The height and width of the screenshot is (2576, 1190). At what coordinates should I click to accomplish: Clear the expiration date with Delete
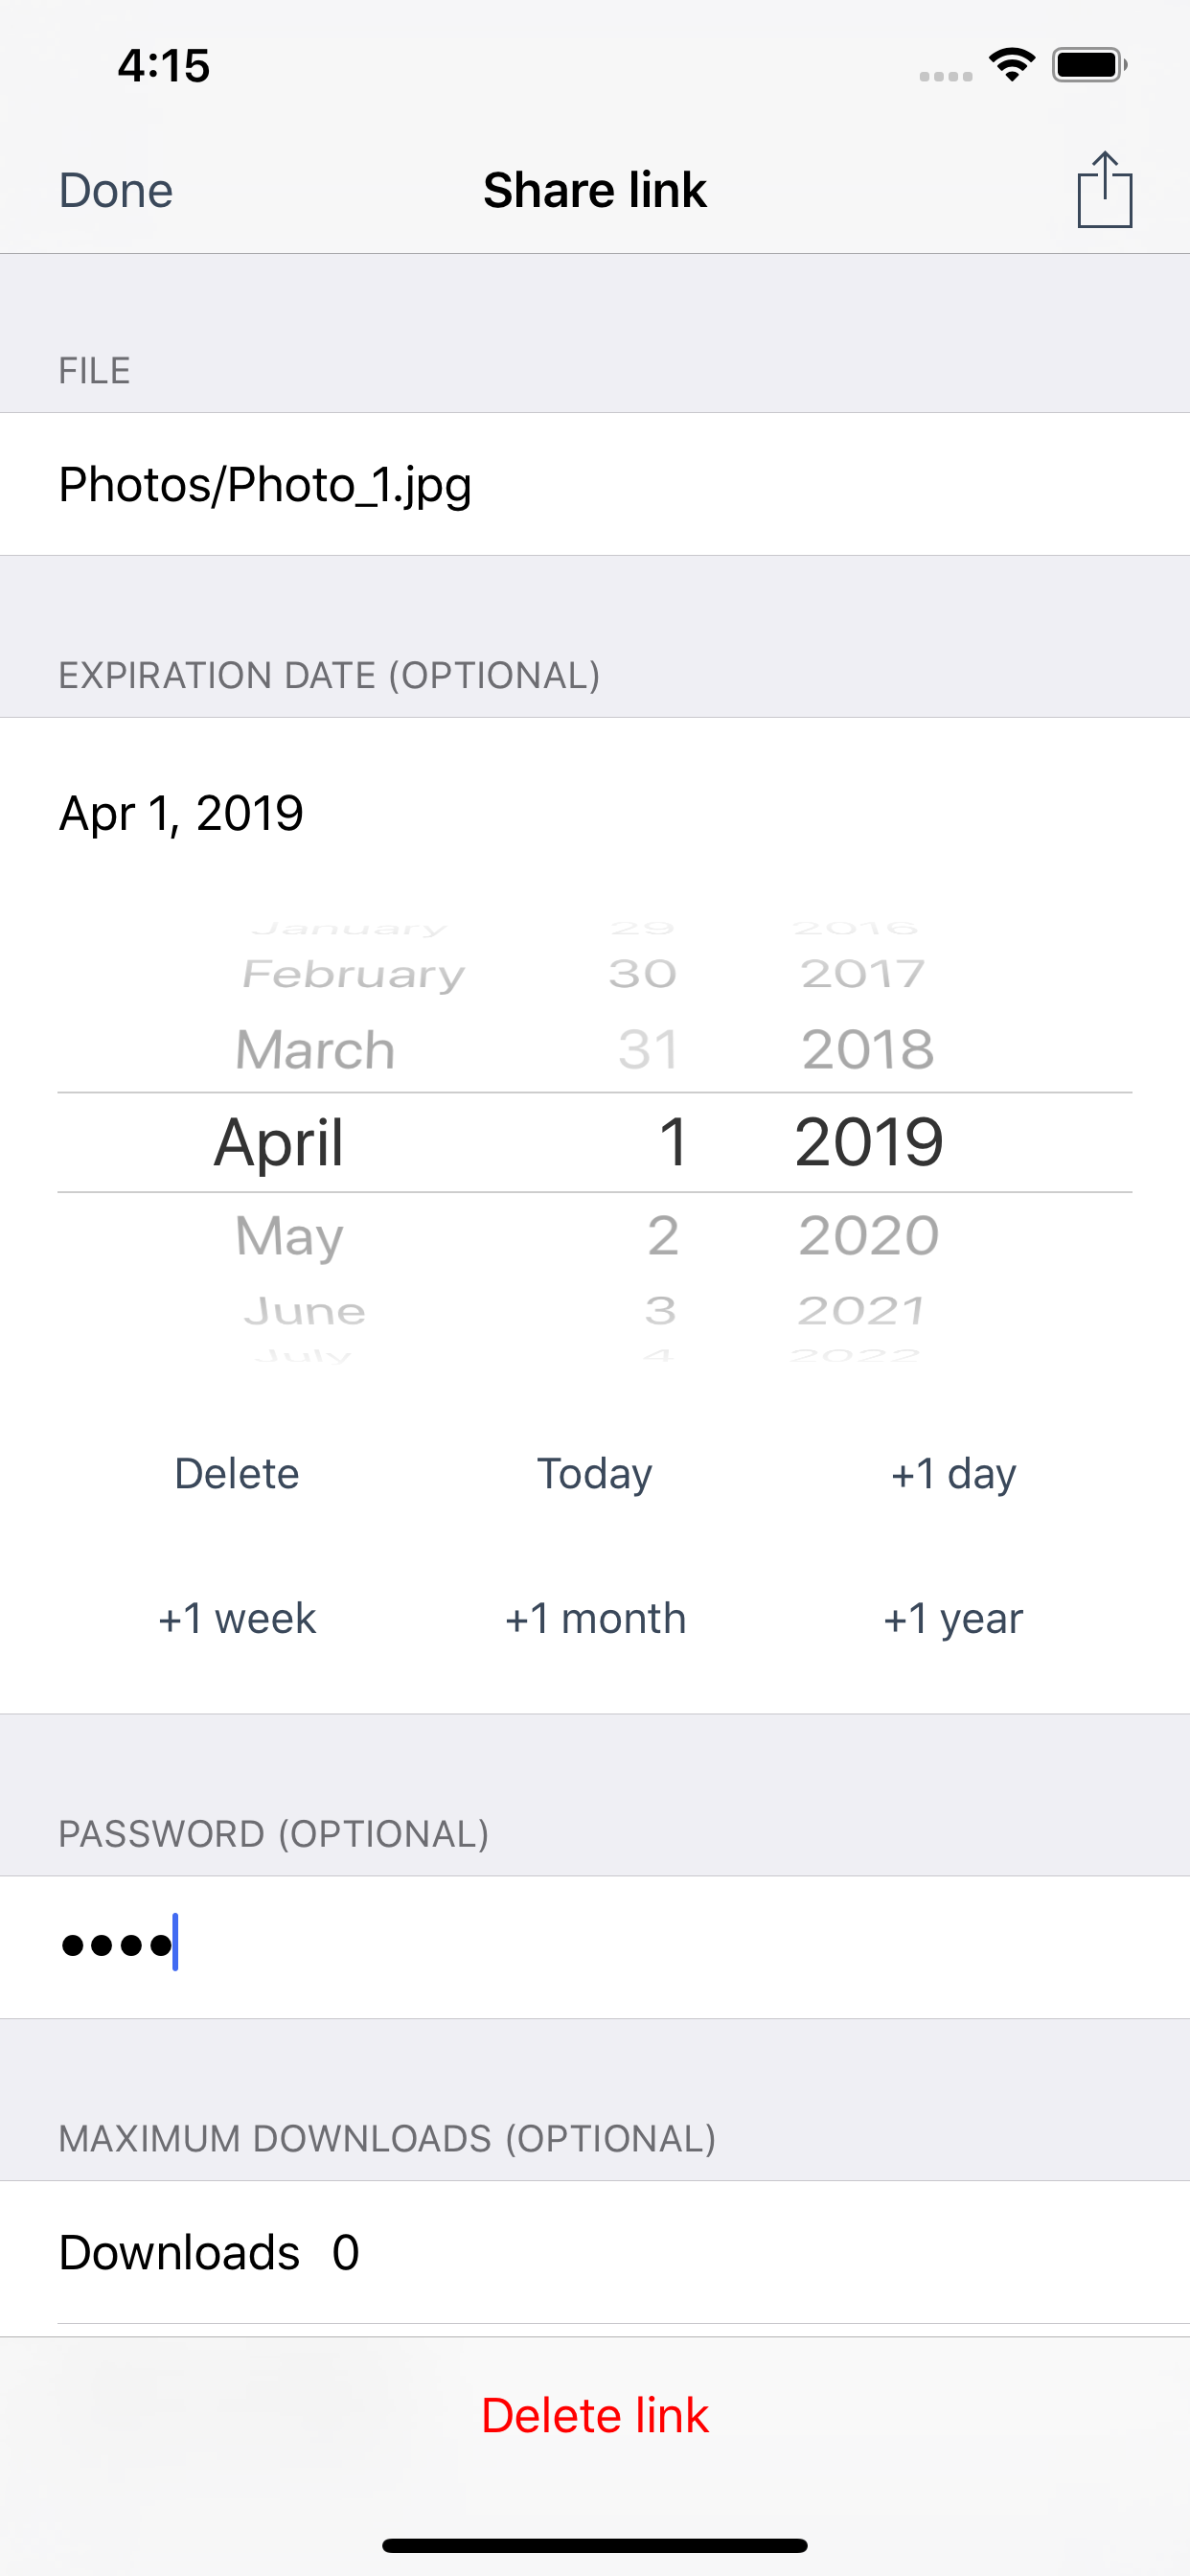click(x=237, y=1473)
